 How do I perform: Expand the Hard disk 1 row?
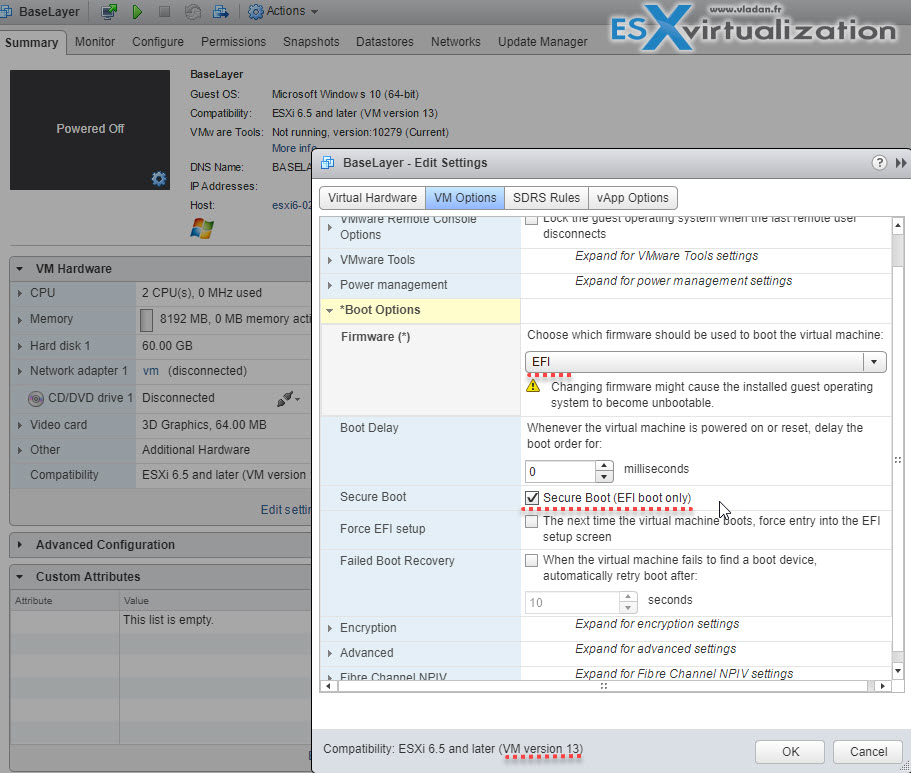click(20, 346)
